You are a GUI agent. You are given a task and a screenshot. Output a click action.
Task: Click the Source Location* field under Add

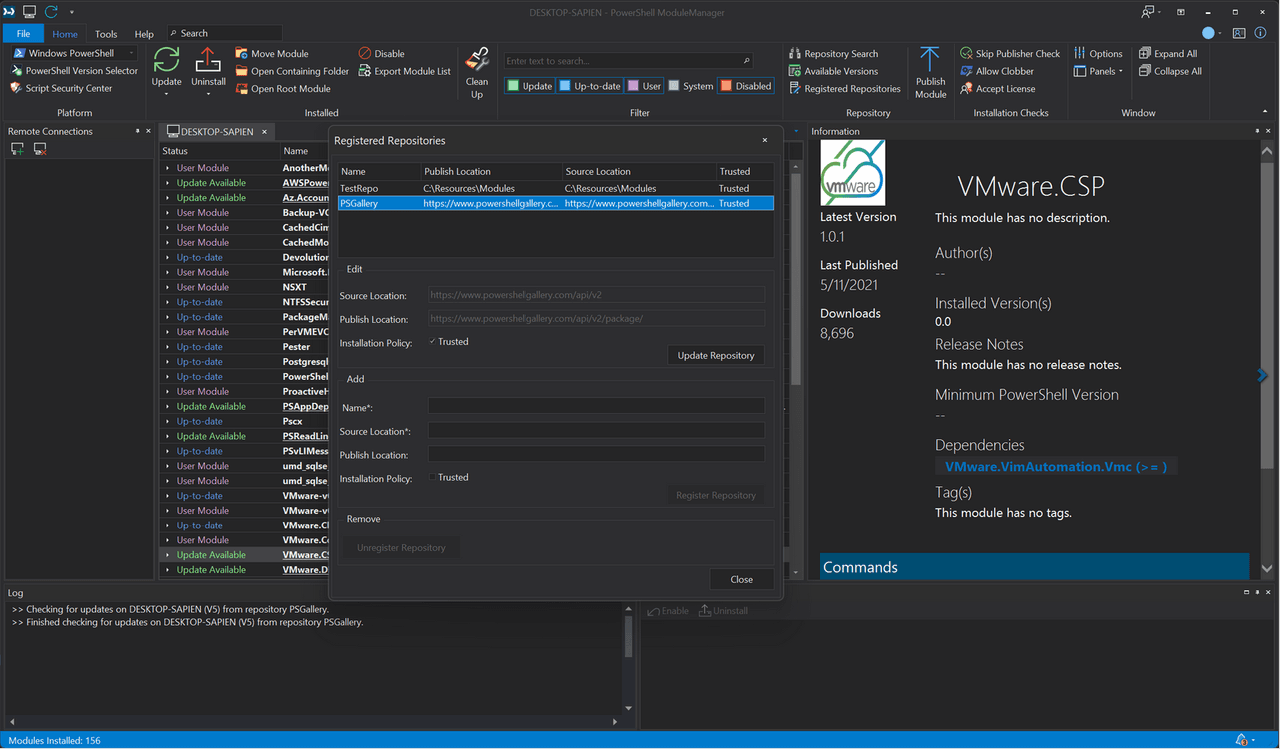click(x=596, y=430)
